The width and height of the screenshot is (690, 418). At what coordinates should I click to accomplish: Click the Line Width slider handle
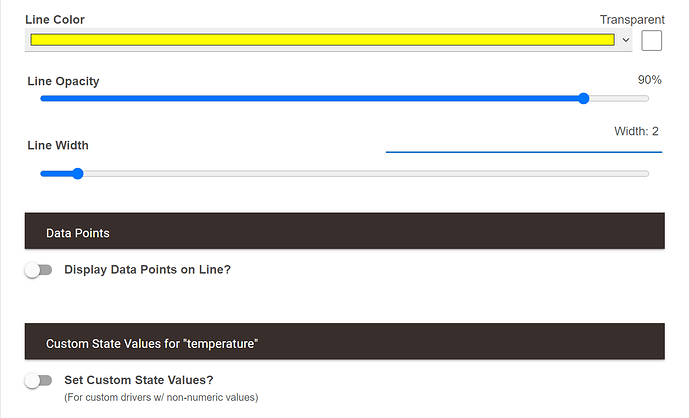(77, 173)
